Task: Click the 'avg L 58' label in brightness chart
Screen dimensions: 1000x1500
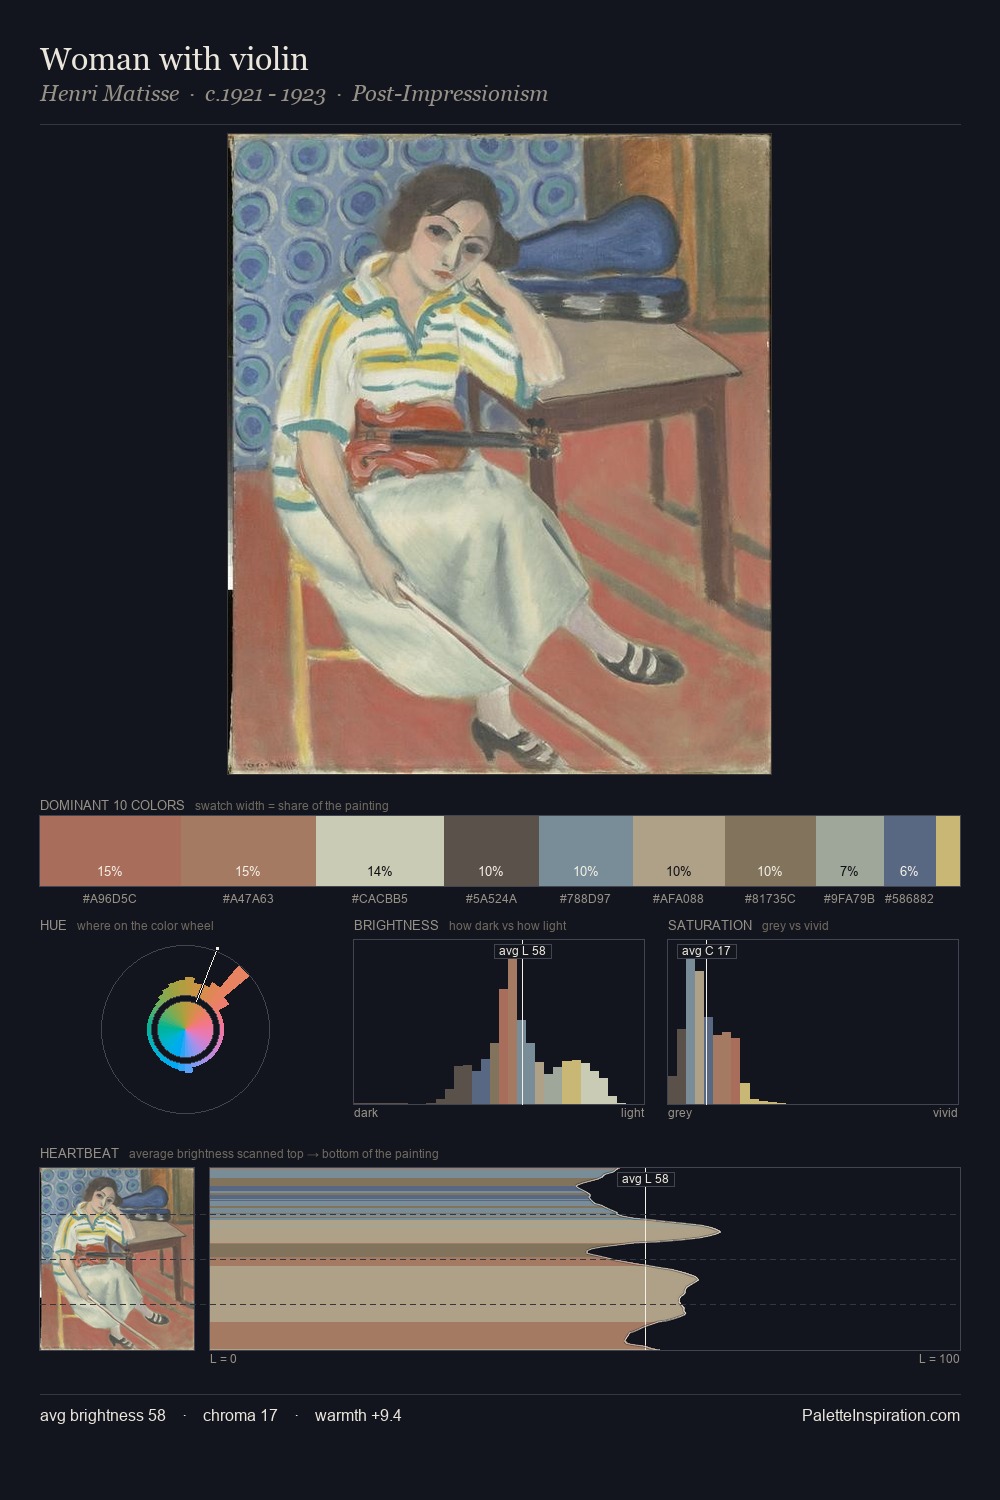Action: tap(523, 951)
